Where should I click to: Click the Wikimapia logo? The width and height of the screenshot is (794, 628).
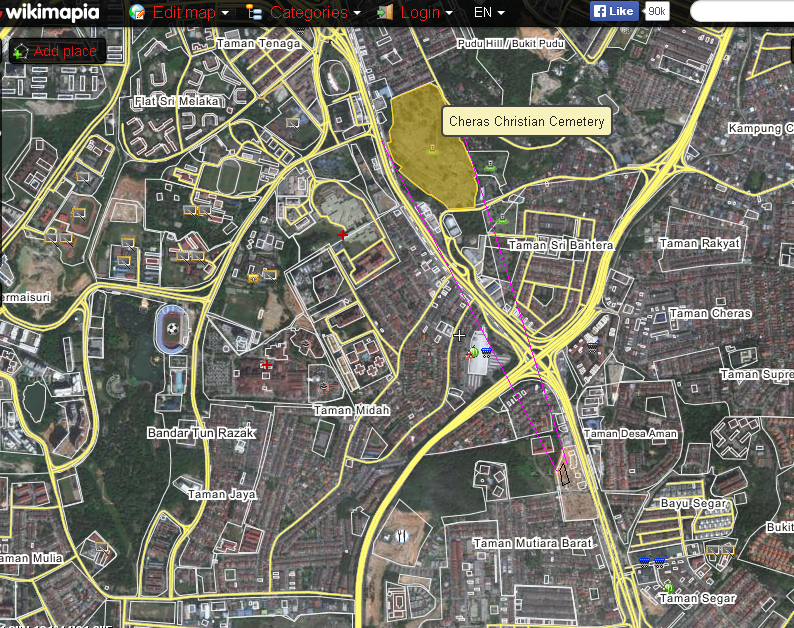tap(55, 12)
